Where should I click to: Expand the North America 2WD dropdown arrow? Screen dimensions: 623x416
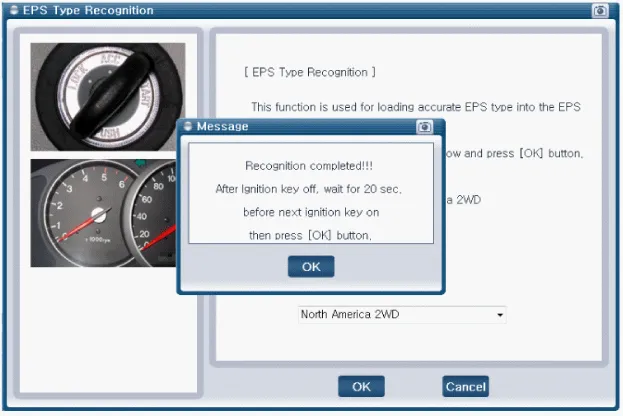tap(499, 315)
